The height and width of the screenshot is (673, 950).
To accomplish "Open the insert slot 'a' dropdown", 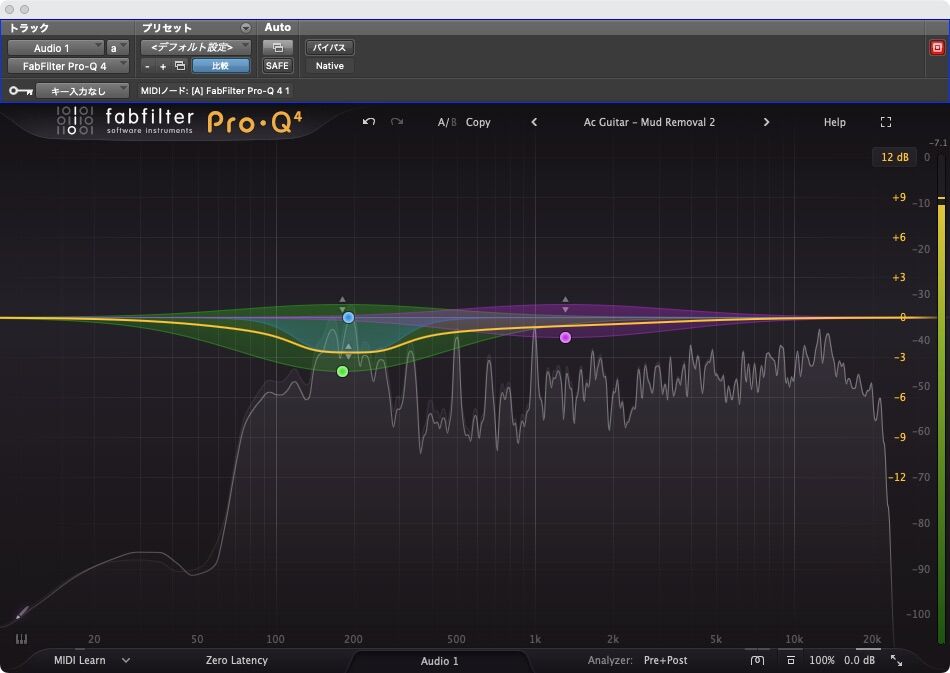I will pyautogui.click(x=118, y=47).
